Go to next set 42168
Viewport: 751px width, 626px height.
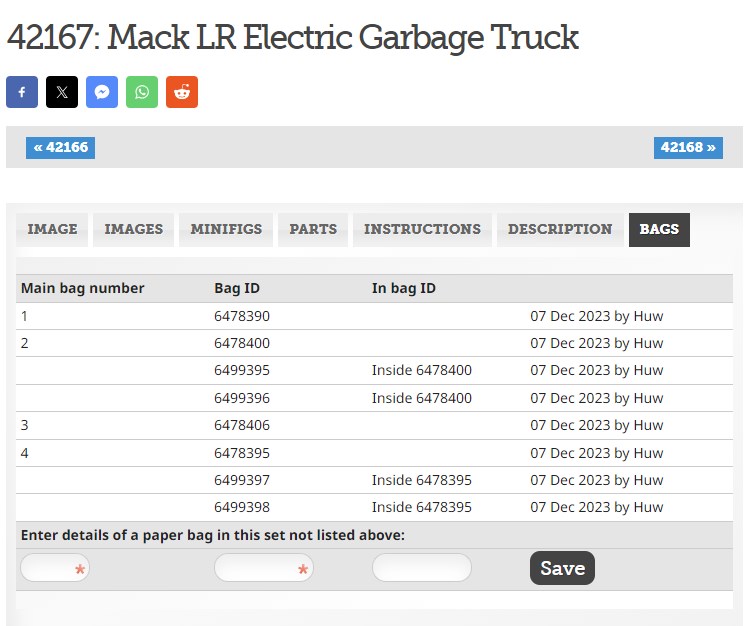[688, 148]
